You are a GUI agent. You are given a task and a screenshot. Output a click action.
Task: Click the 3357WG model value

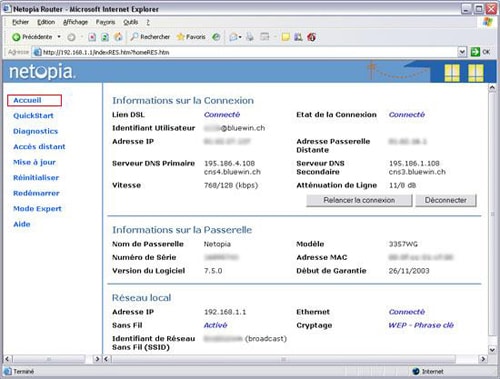click(403, 244)
